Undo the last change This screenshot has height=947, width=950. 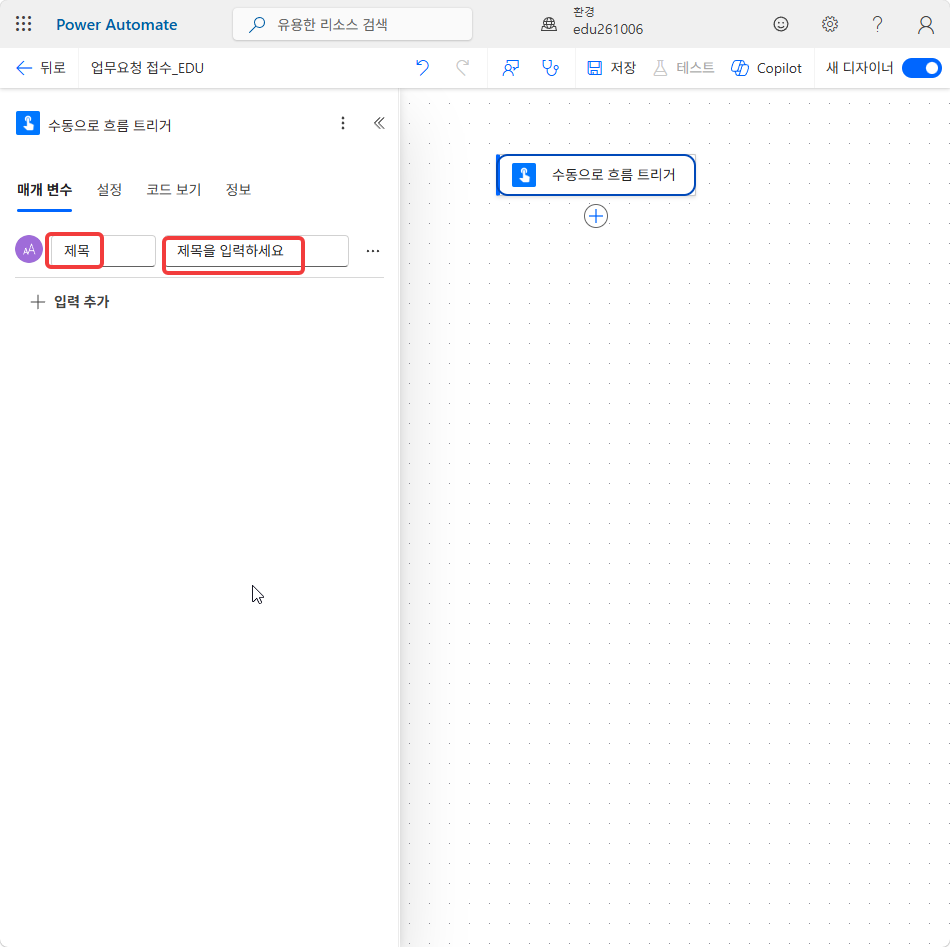point(422,68)
